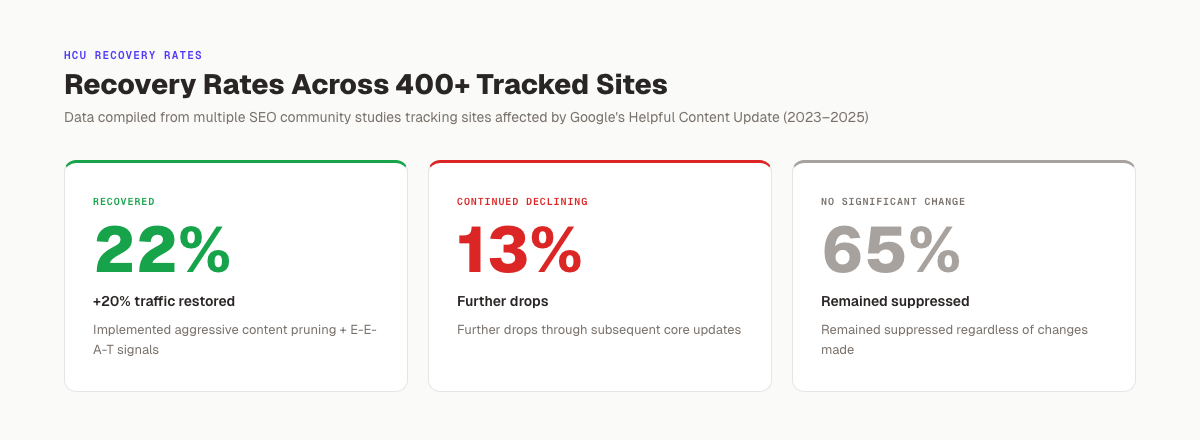Click the "regardless of changes made" description
The height and width of the screenshot is (440, 1200).
click(x=1000, y=330)
